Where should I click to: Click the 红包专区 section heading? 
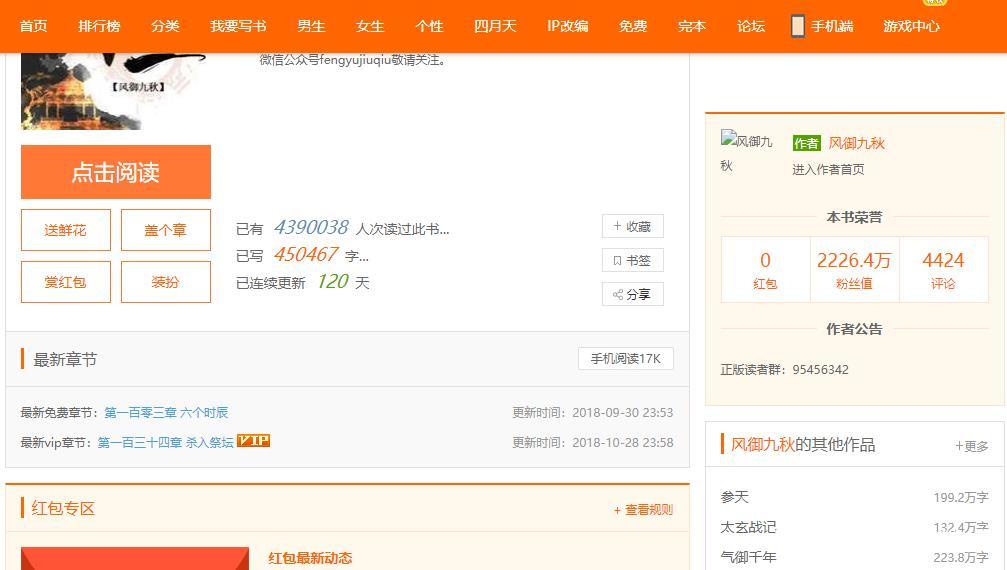click(63, 508)
